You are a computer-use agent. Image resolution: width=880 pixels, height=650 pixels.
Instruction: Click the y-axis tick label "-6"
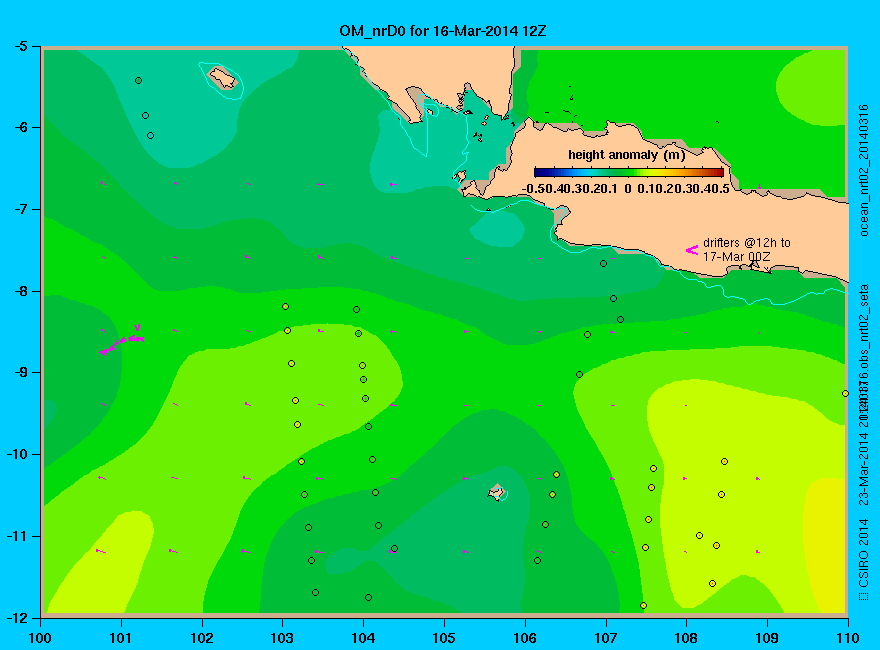[21, 127]
